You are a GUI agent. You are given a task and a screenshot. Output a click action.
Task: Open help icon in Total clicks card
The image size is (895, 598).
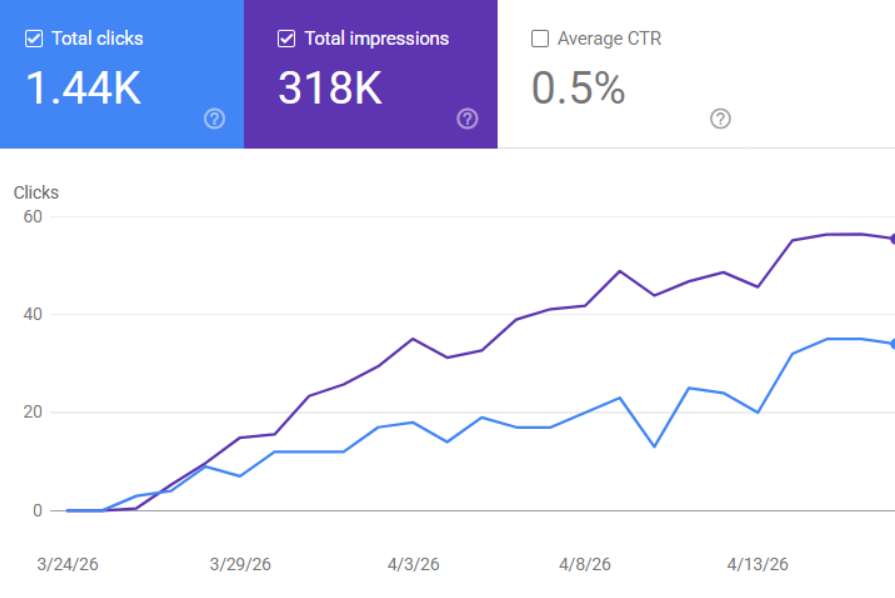215,119
